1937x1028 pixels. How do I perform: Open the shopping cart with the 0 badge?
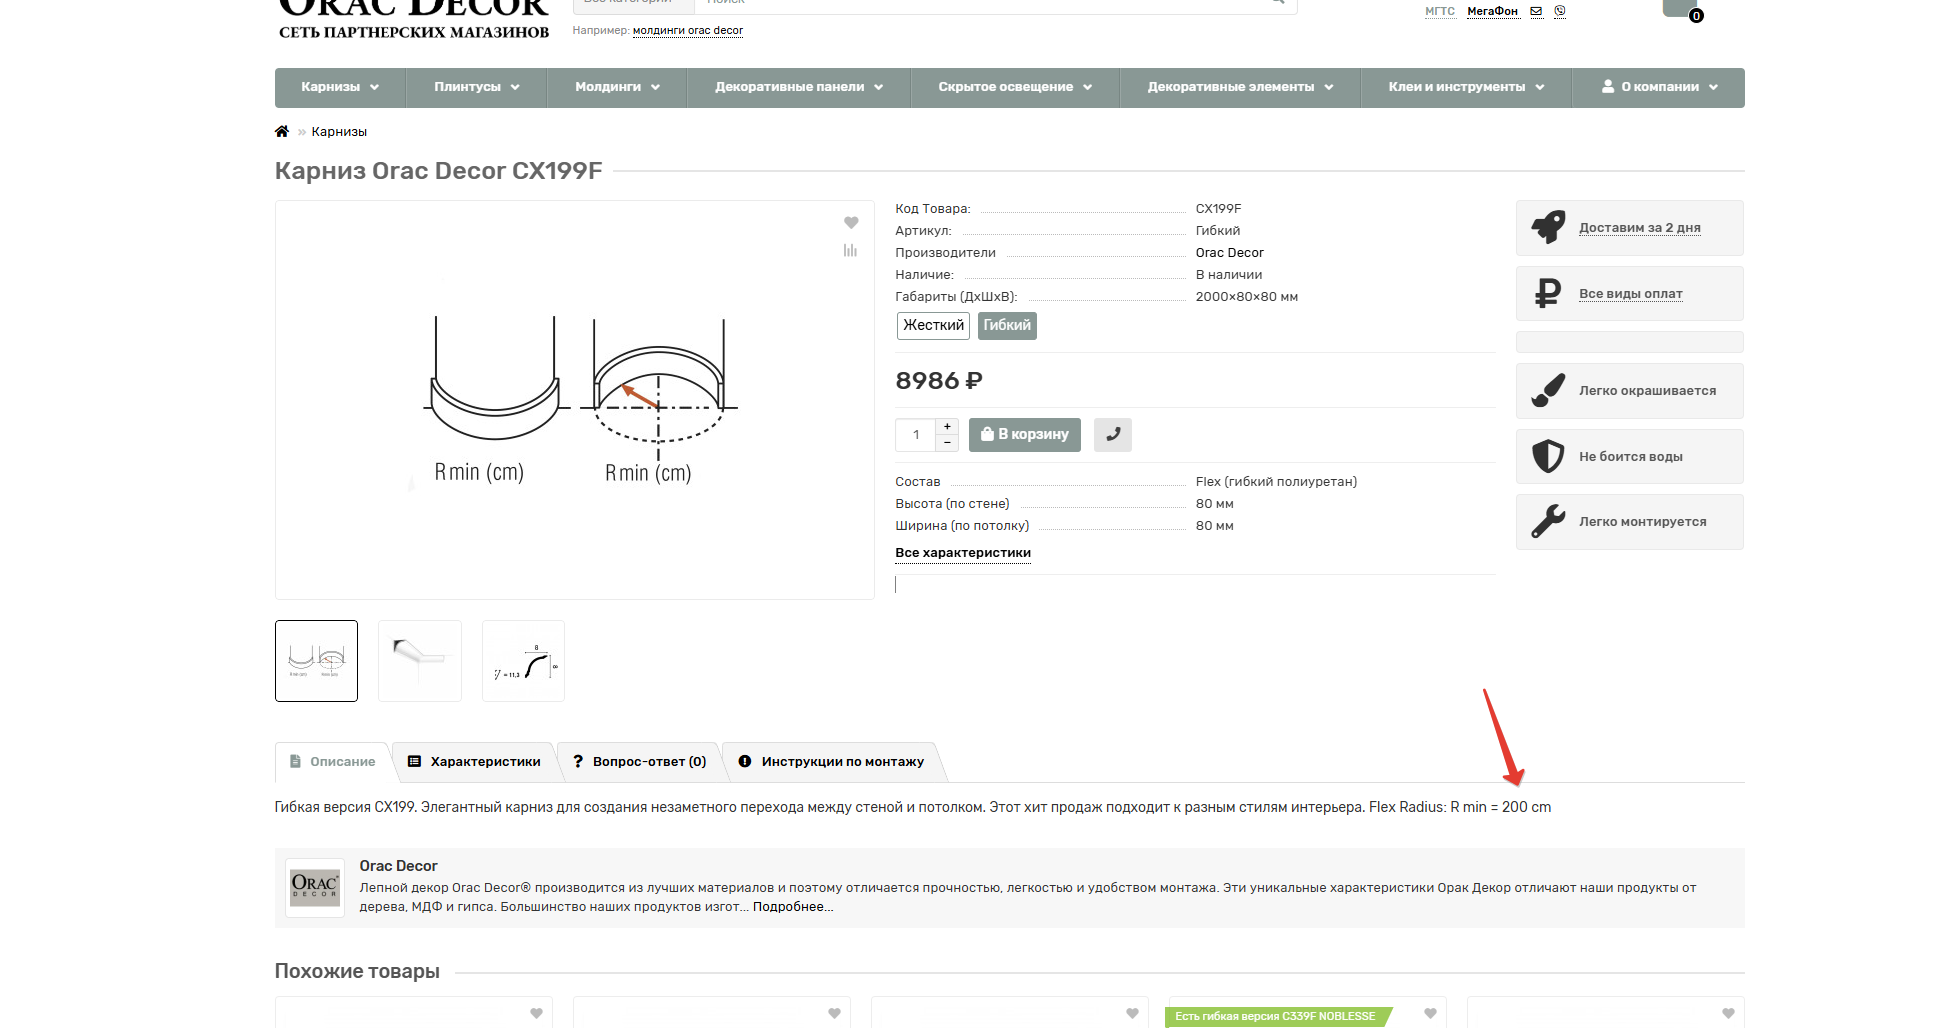point(1681,8)
